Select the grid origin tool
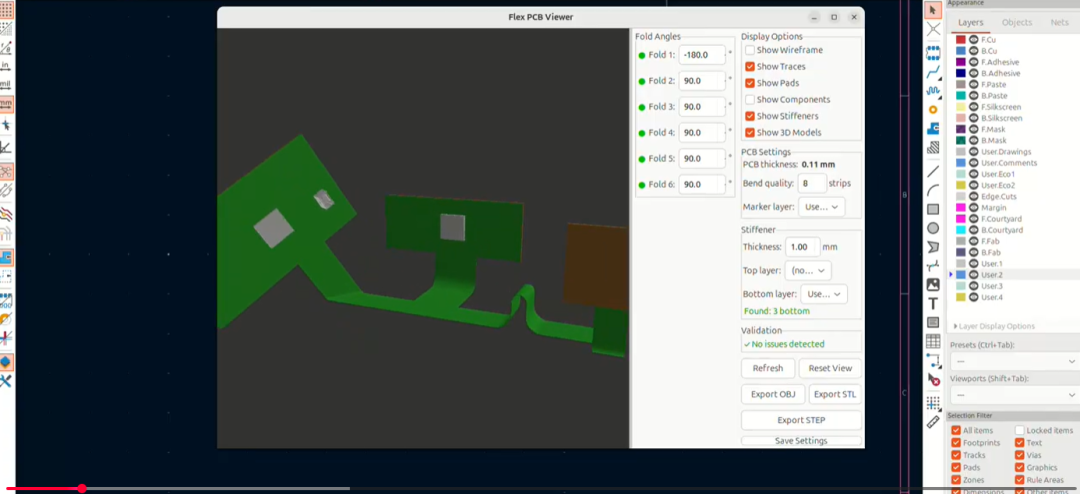 (933, 402)
